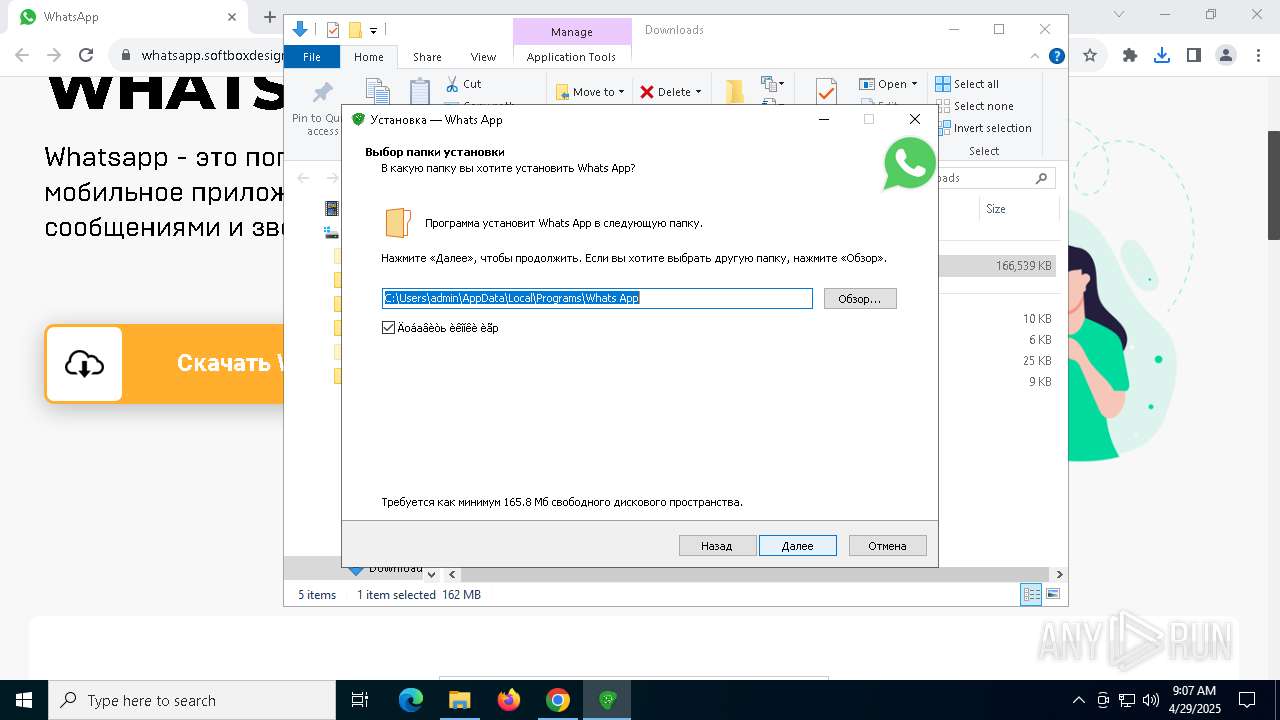The height and width of the screenshot is (720, 1280).
Task: Open Firefox from taskbar
Action: pyautogui.click(x=509, y=700)
